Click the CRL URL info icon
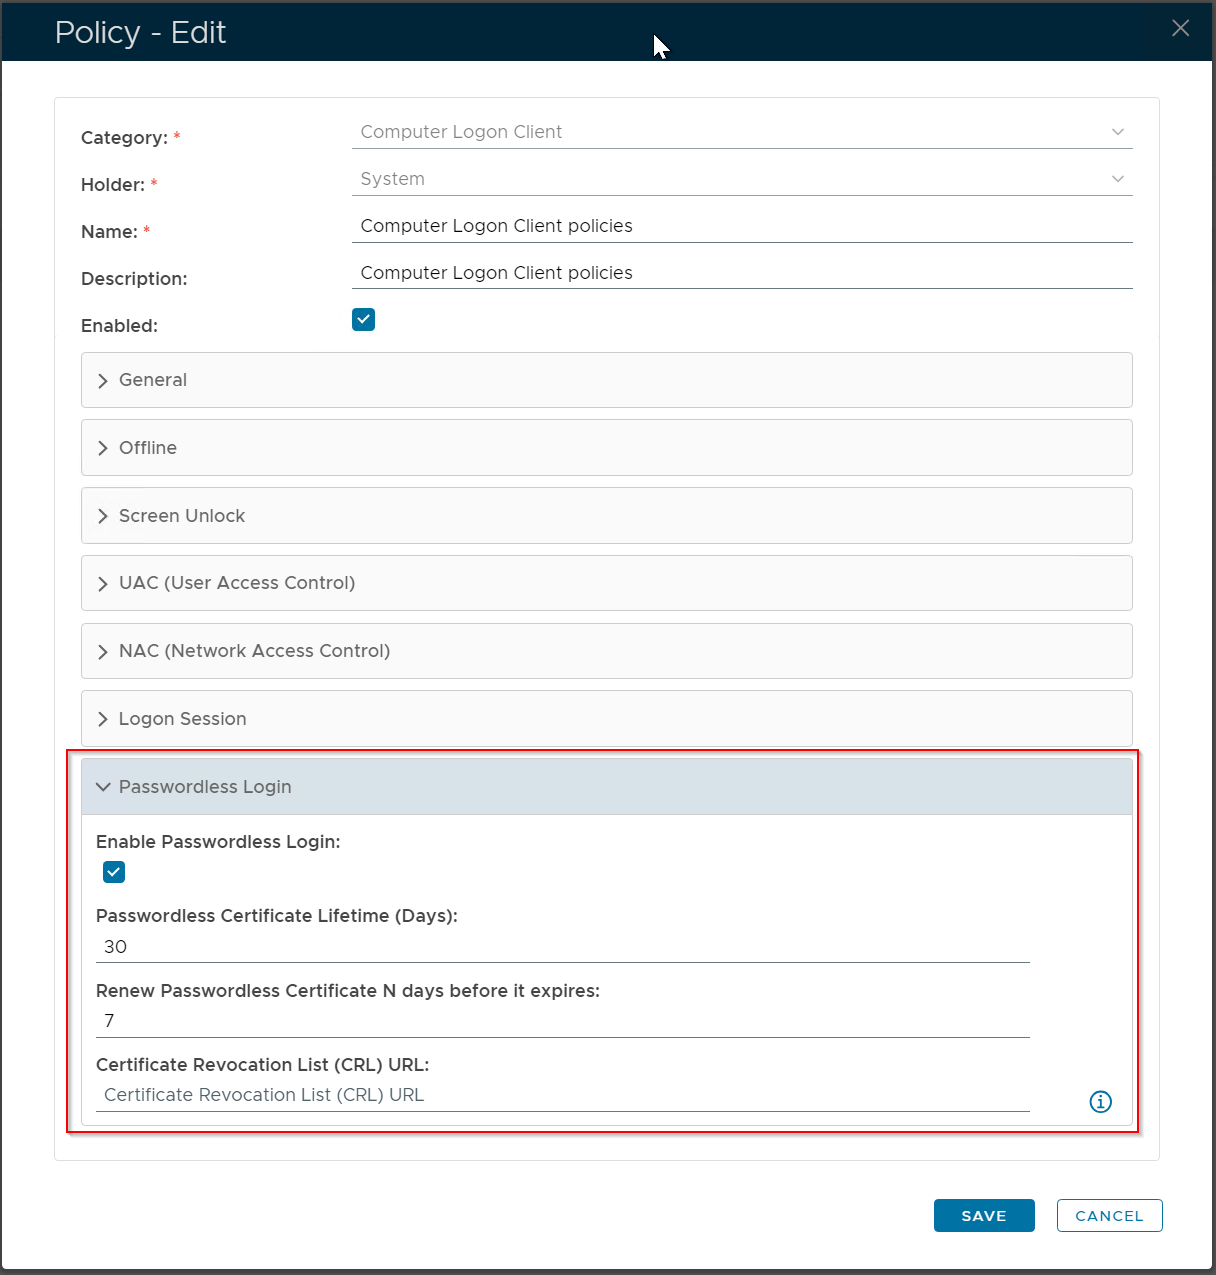Image resolution: width=1216 pixels, height=1275 pixels. (1100, 1101)
